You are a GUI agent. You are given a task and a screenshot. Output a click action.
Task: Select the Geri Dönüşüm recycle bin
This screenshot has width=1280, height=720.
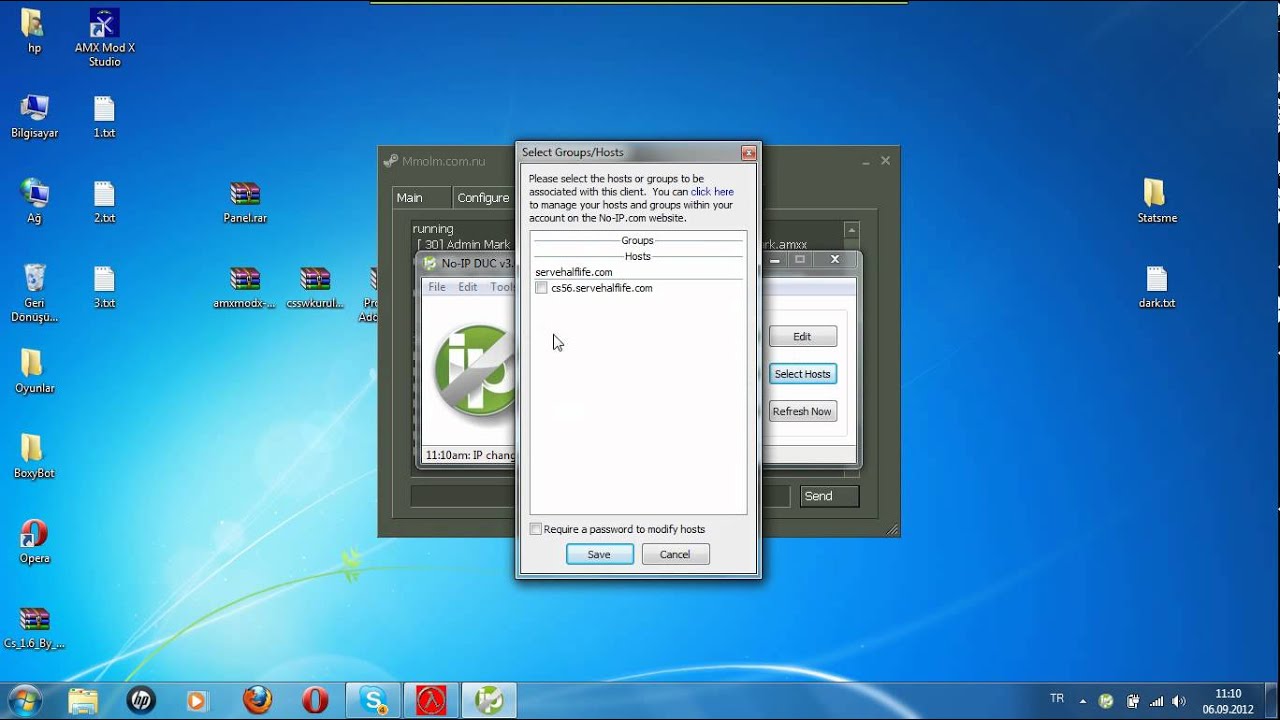point(34,292)
